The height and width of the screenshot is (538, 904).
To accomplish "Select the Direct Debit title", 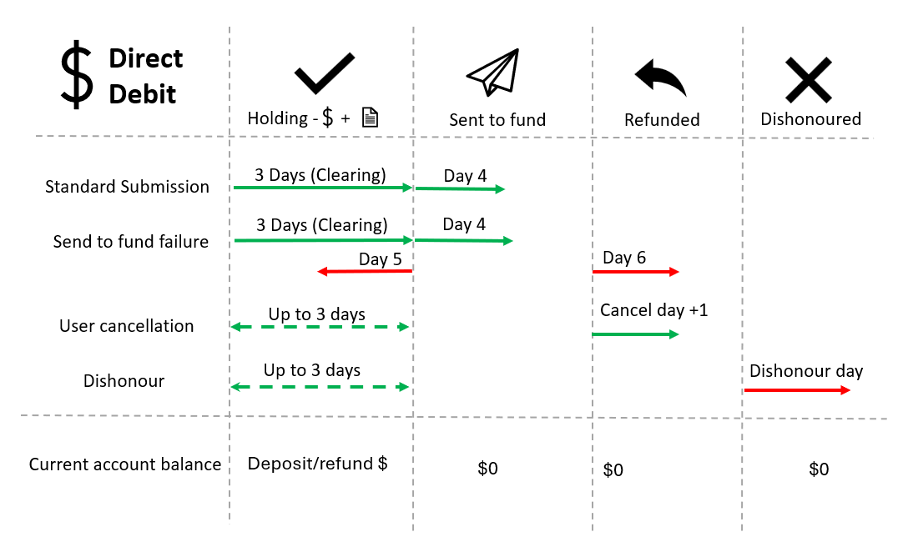I will click(x=145, y=76).
